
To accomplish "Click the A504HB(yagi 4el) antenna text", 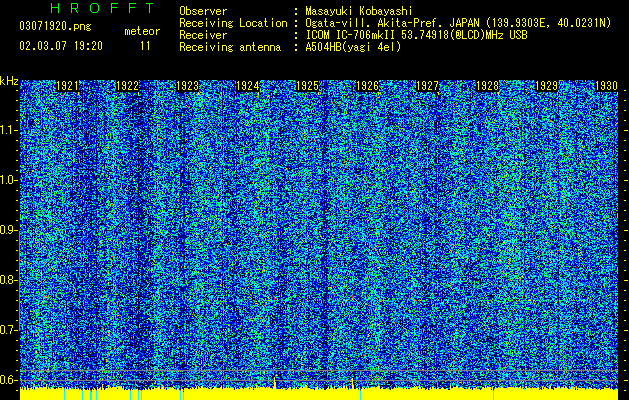I will 353,47.
